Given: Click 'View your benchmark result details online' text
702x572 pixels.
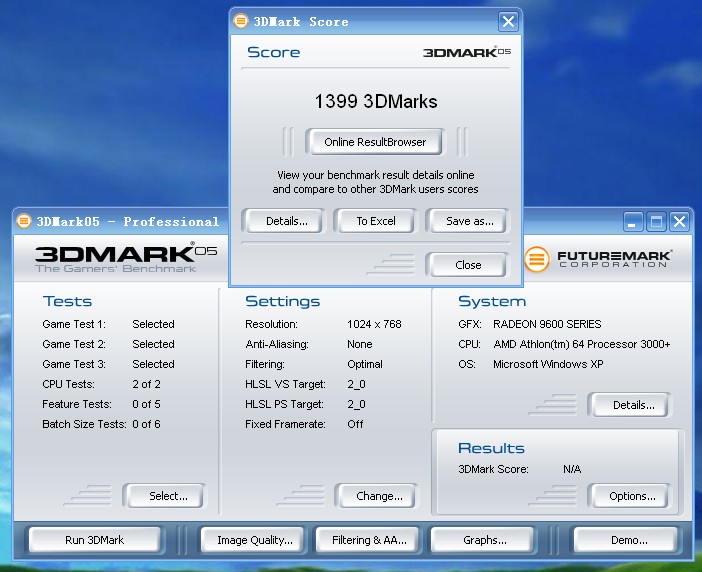Looking at the screenshot, I should coord(376,175).
